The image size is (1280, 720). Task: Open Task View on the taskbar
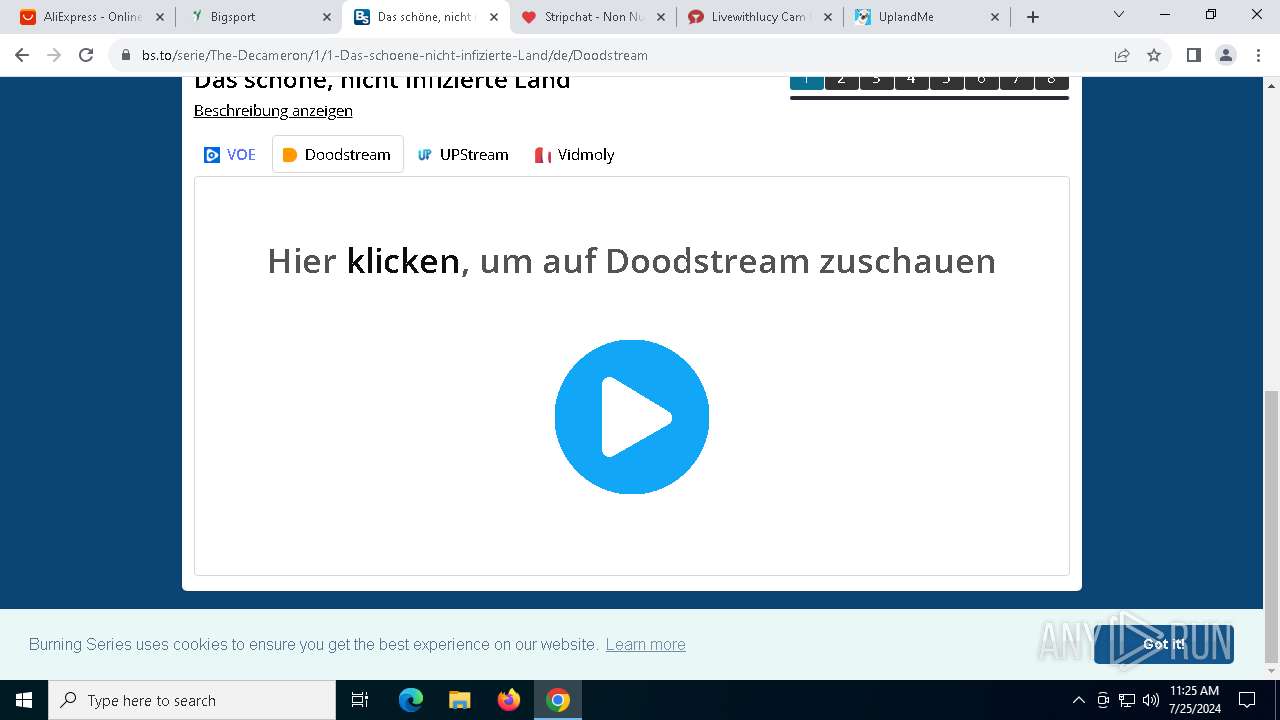360,700
